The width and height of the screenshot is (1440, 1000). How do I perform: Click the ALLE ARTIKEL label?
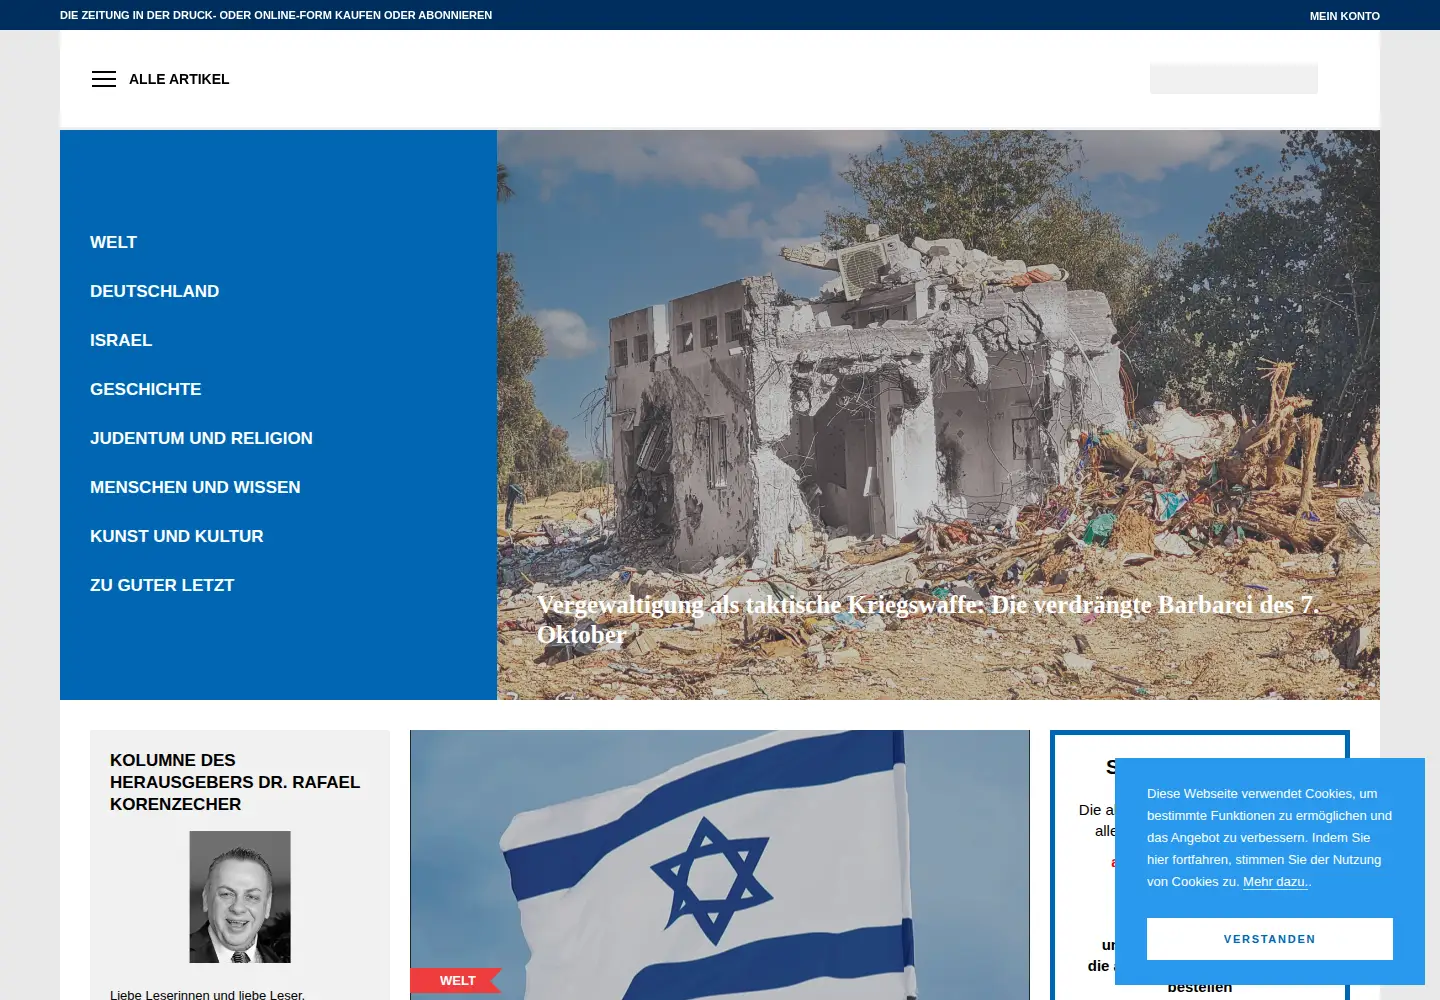(179, 79)
